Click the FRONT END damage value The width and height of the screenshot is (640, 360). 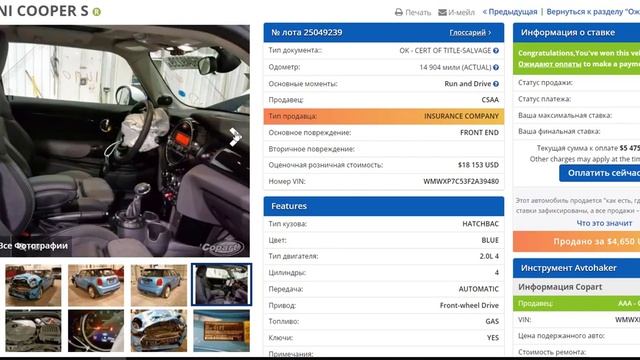click(x=479, y=133)
